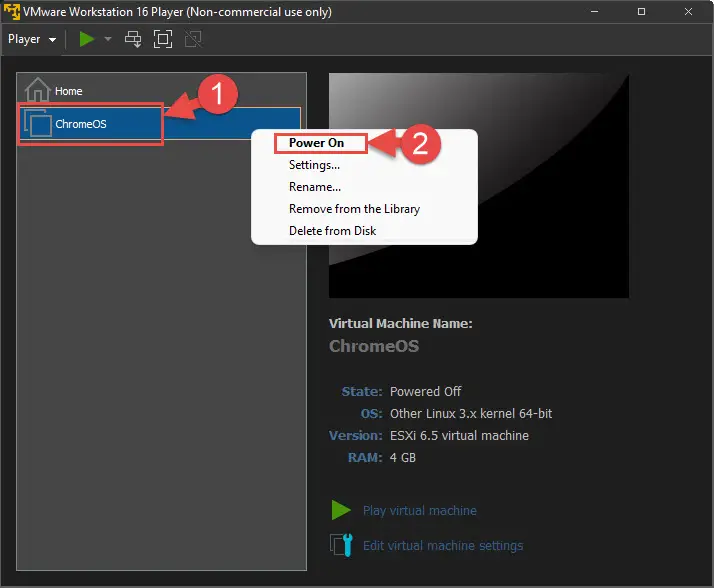Screen dimensions: 714x588
Task: Click the Play virtual machine link
Action: click(420, 511)
